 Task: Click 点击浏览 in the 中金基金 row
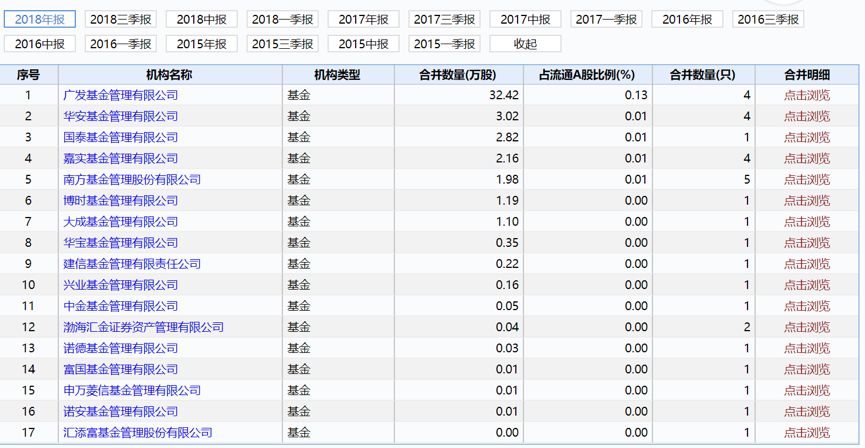(x=807, y=306)
